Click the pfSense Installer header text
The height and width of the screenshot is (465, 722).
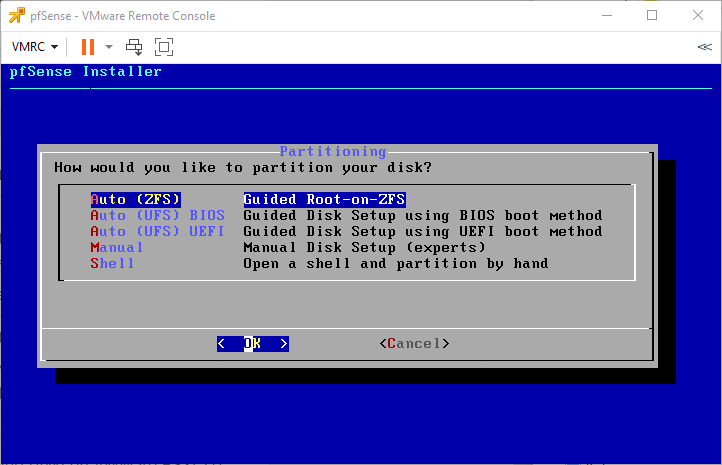pyautogui.click(x=86, y=71)
